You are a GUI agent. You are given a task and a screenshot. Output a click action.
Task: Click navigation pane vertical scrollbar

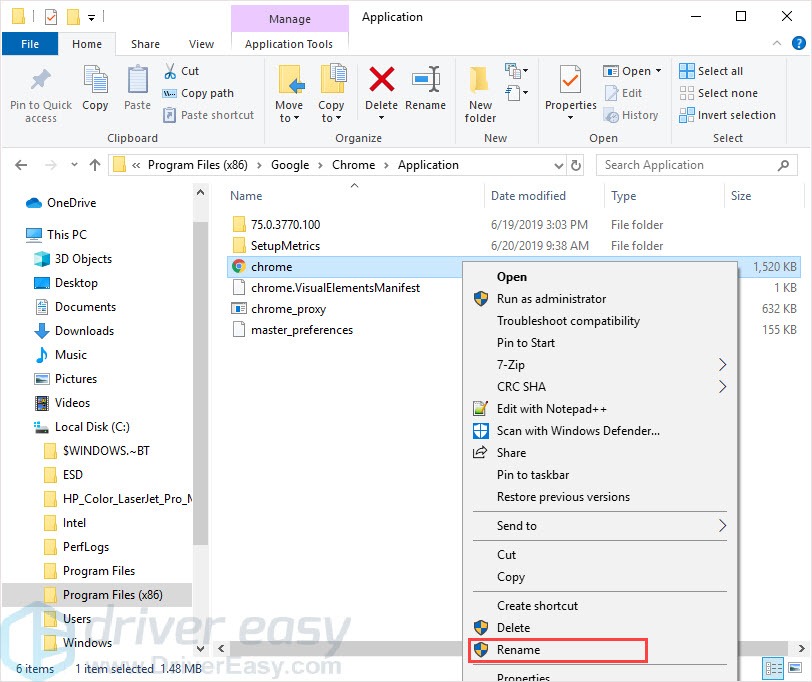[200, 383]
